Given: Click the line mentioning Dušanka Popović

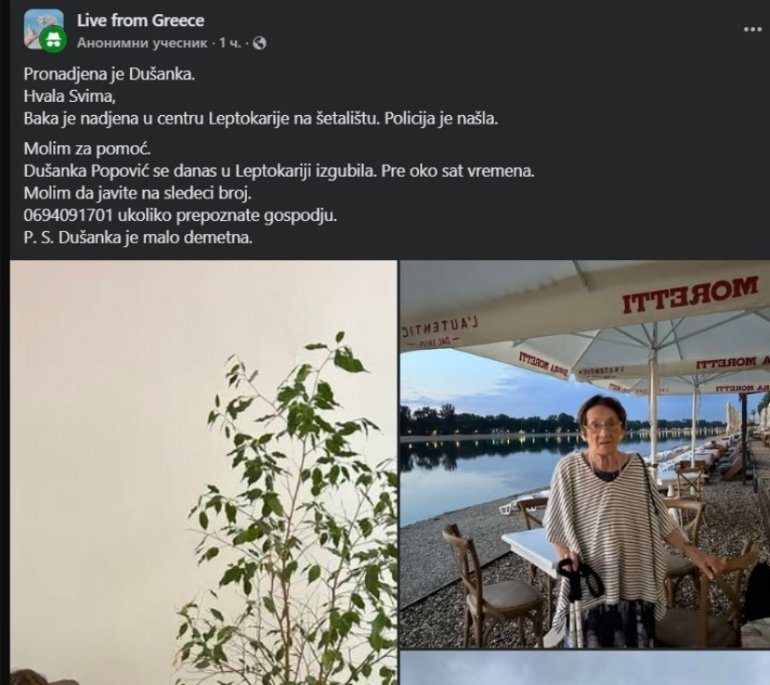Looking at the screenshot, I should click(x=279, y=171).
